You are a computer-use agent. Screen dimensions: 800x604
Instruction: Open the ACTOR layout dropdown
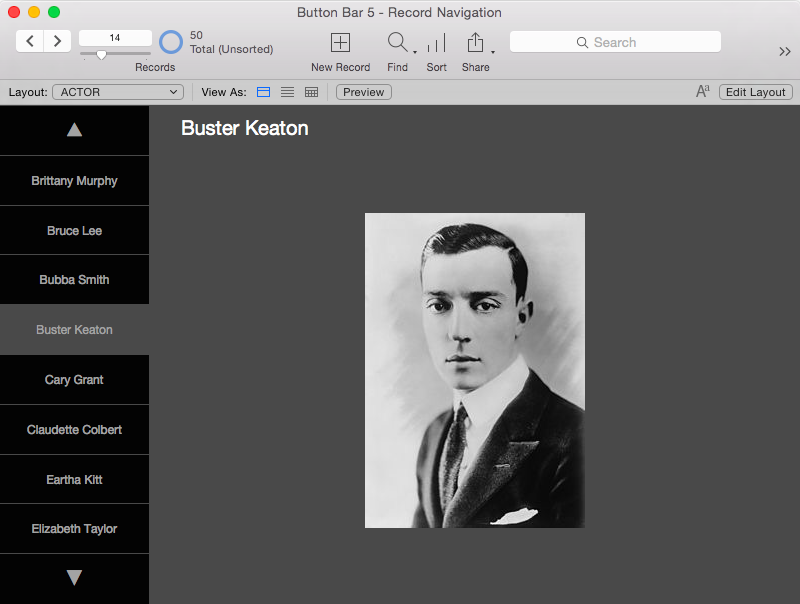click(x=117, y=90)
